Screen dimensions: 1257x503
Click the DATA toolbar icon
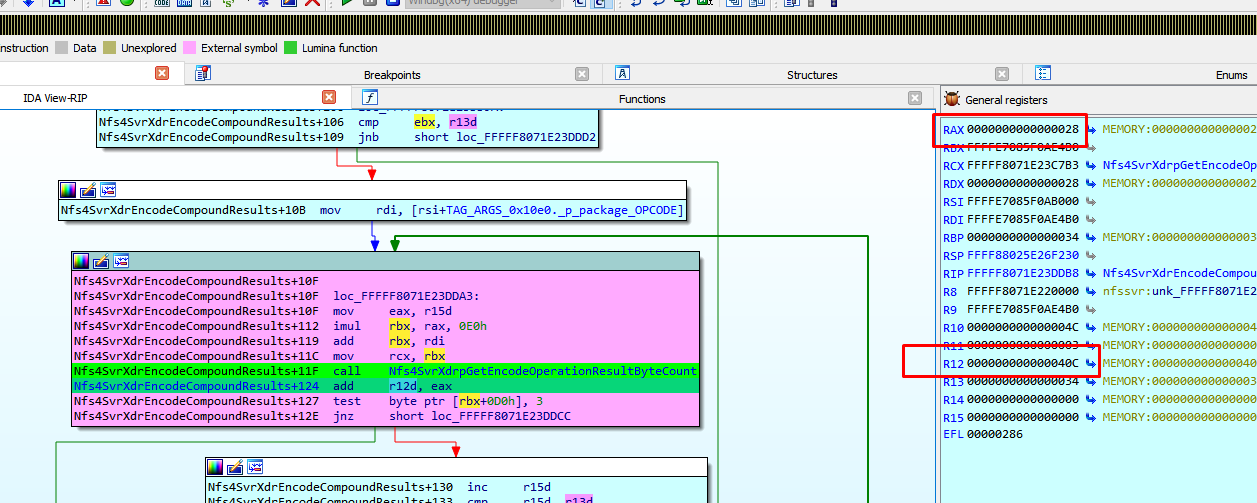[x=182, y=3]
